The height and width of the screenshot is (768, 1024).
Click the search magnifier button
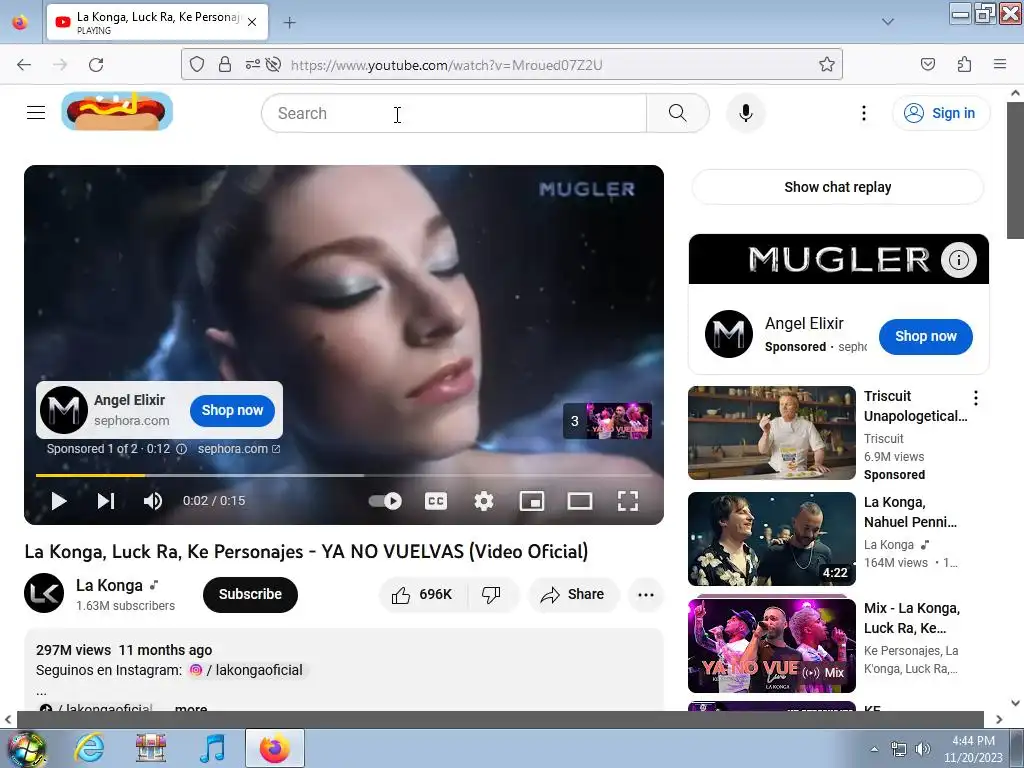click(678, 113)
